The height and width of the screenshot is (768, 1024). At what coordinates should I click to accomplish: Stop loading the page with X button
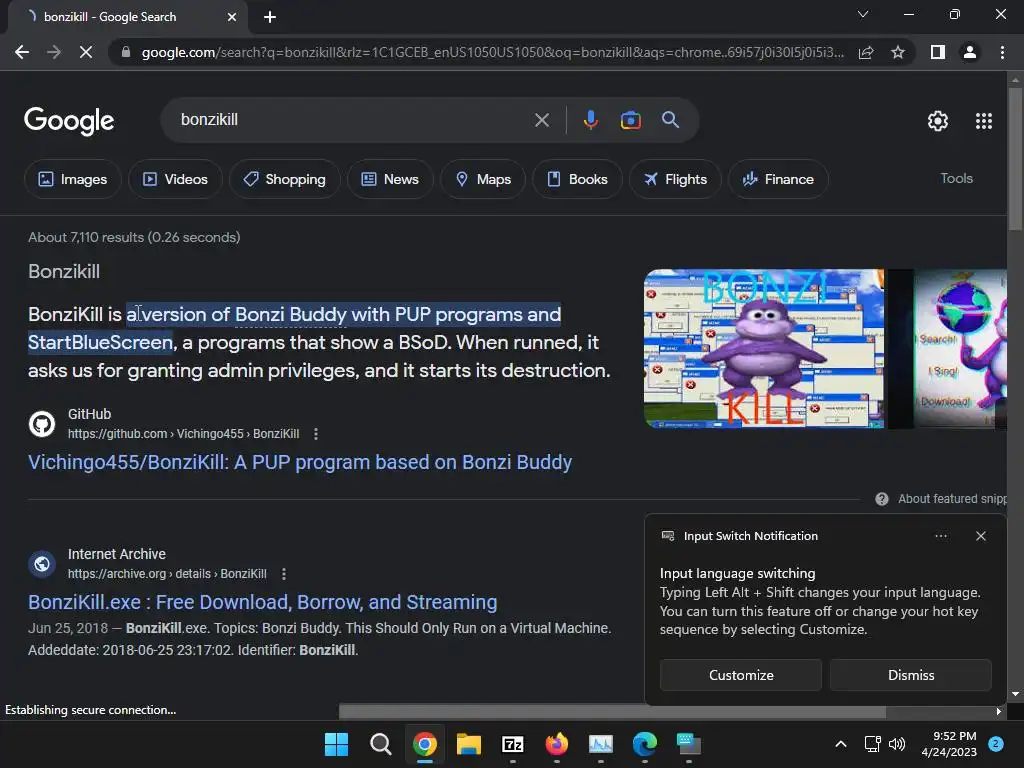point(86,52)
